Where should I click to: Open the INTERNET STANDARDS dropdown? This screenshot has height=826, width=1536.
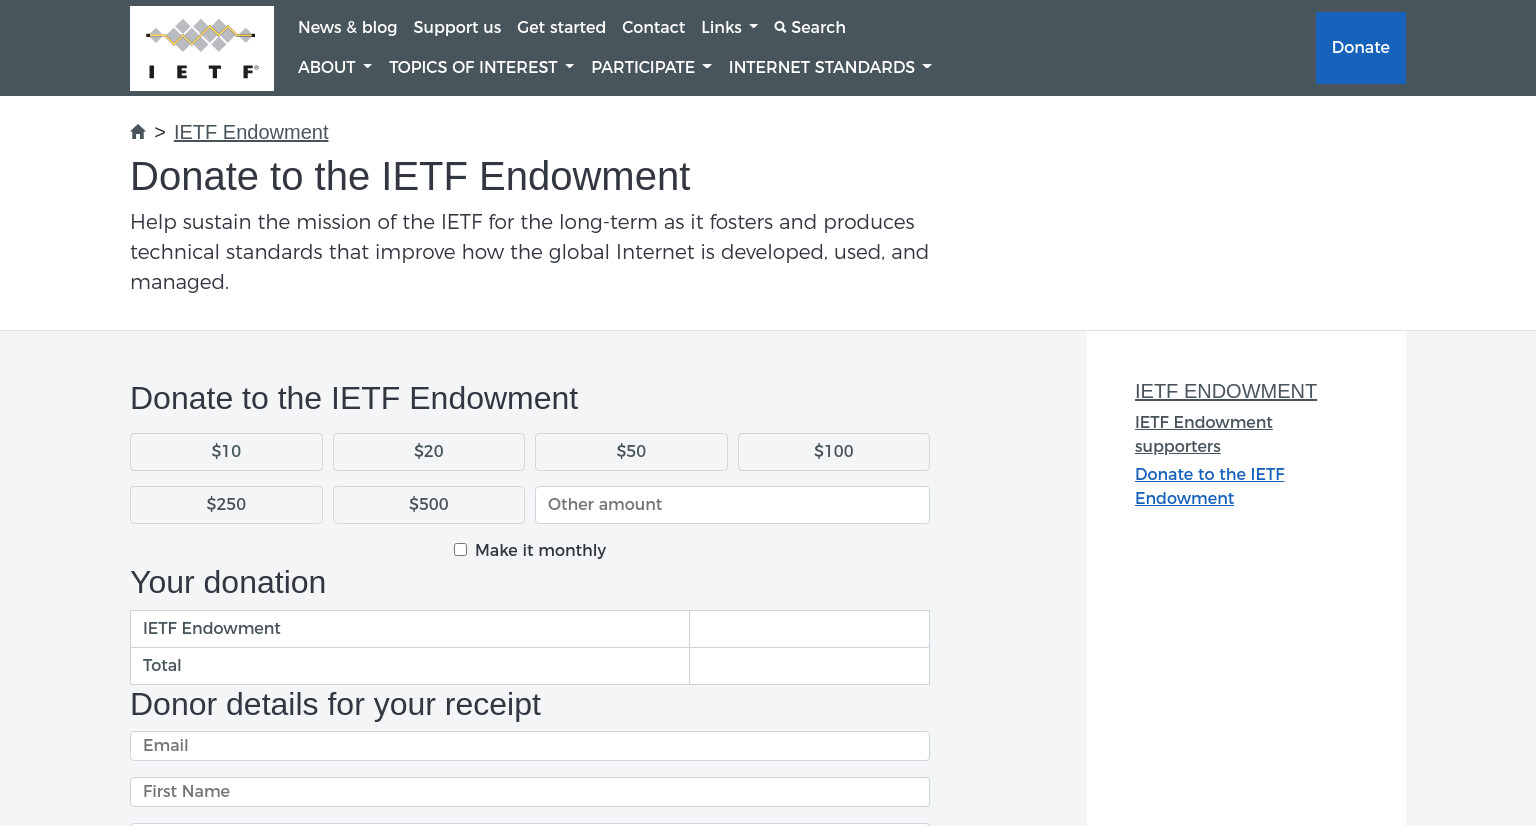pyautogui.click(x=830, y=67)
